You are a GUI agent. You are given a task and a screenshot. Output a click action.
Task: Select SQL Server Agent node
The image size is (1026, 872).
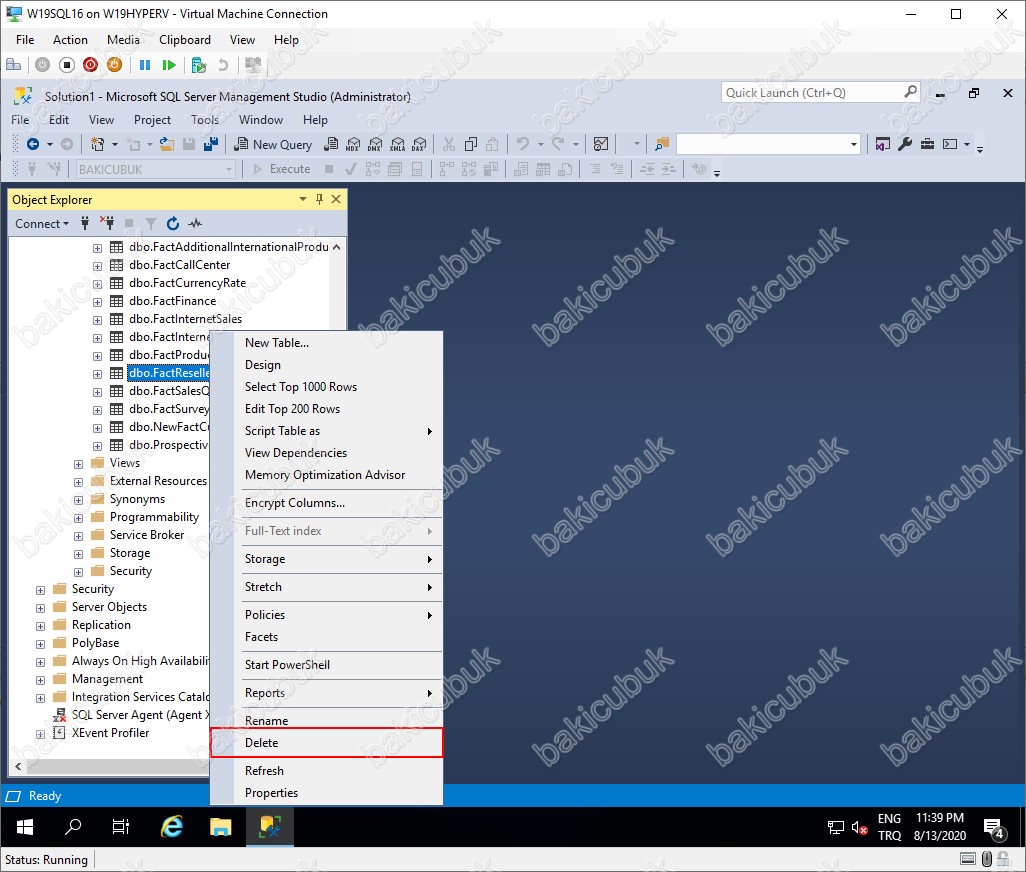140,715
